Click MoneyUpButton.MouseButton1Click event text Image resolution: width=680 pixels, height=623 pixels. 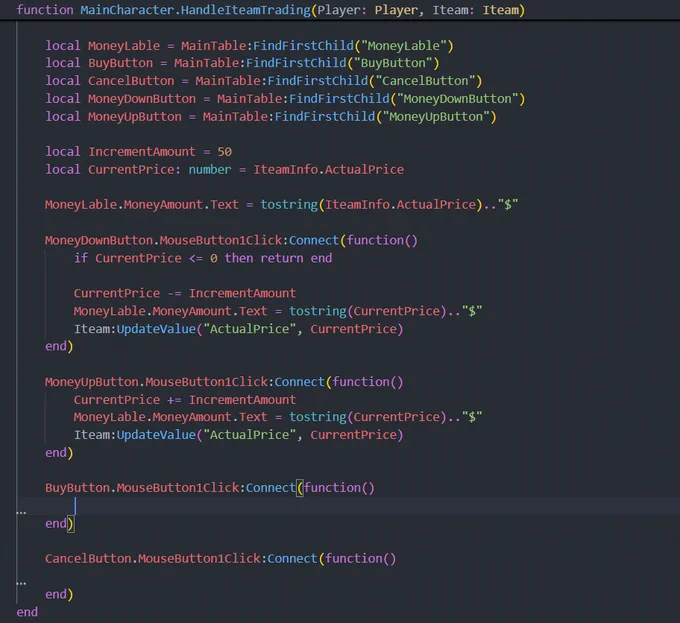[157, 382]
